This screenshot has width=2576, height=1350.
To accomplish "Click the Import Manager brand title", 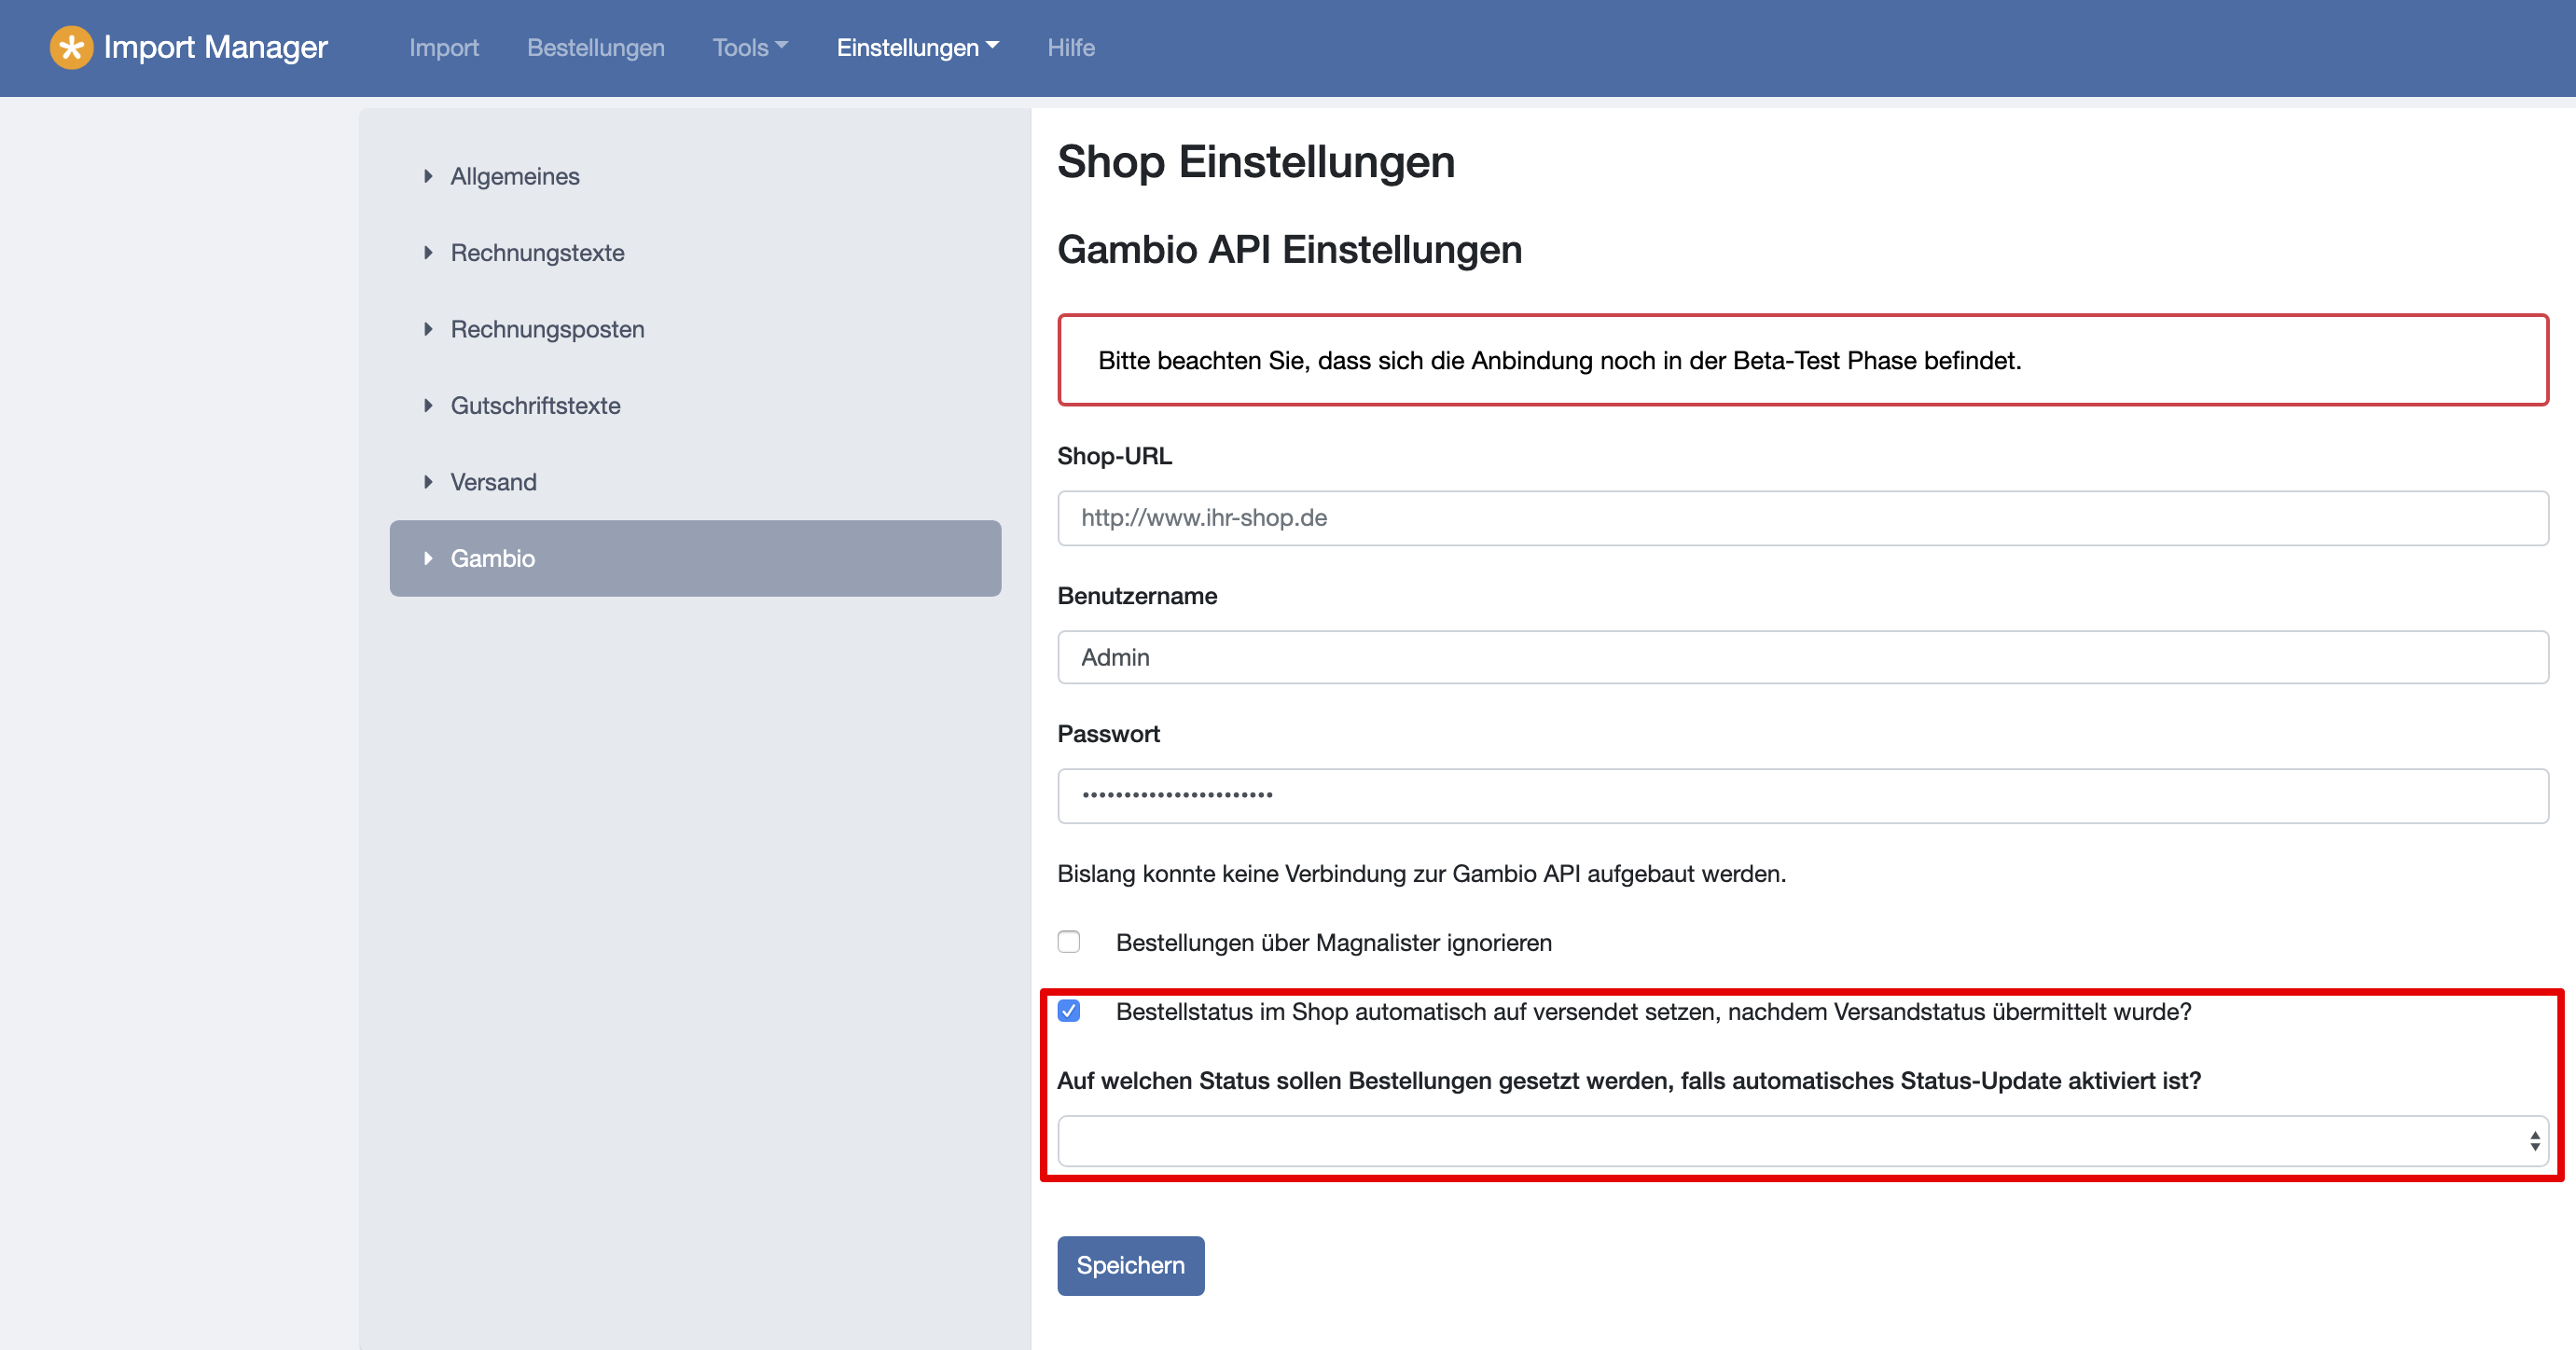I will click(215, 47).
